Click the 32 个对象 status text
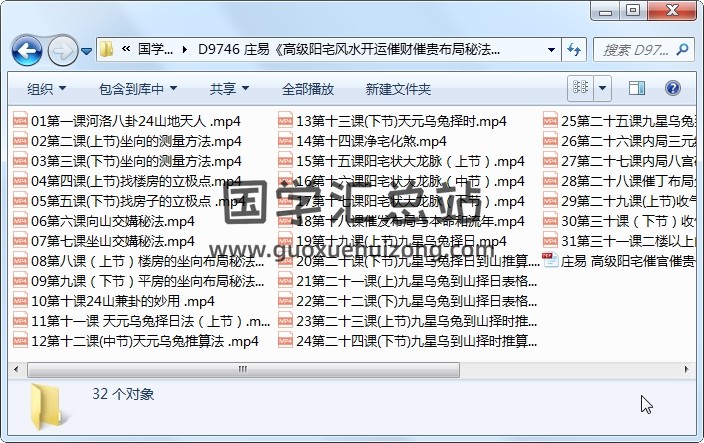Screen dimensions: 704x443 [x=123, y=394]
